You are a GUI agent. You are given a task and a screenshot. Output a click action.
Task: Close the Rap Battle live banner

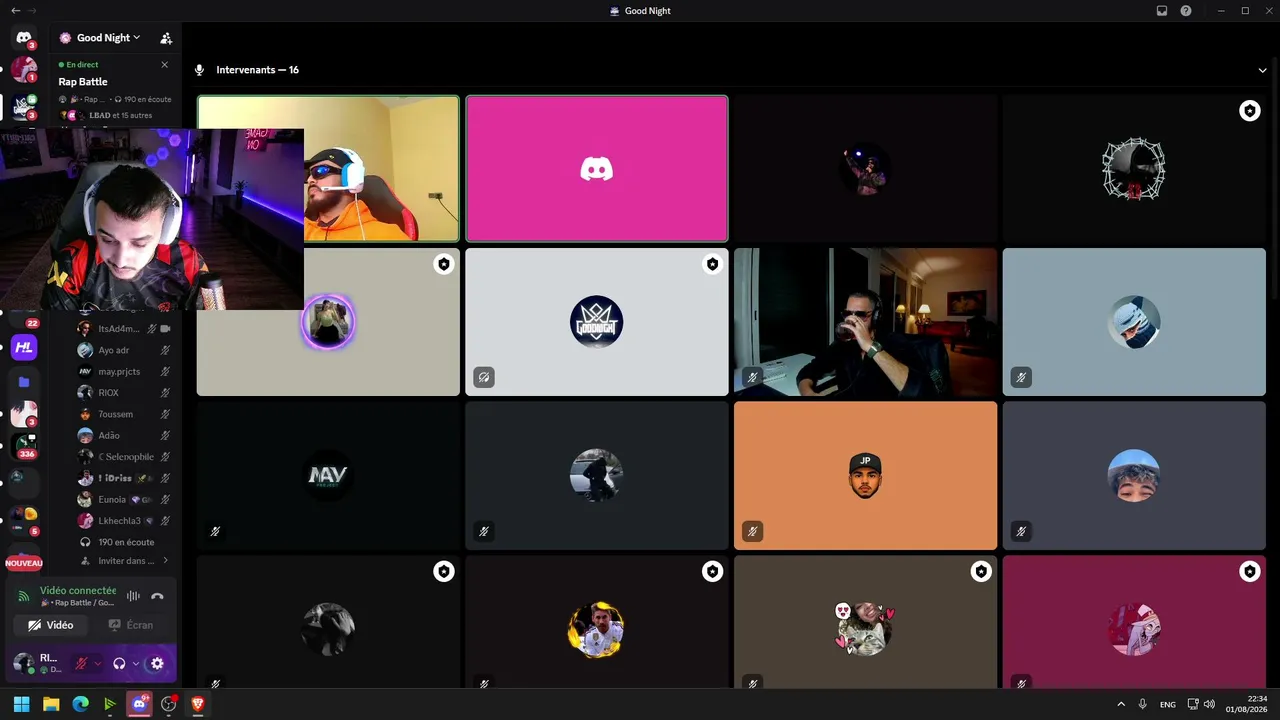point(165,64)
